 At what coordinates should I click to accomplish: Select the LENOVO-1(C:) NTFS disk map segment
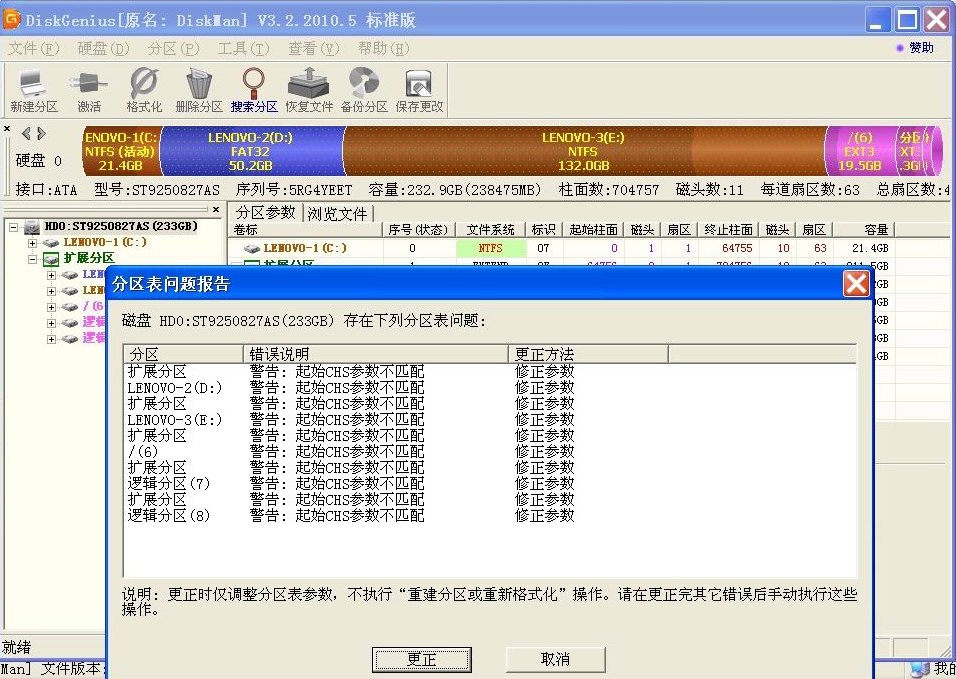[121, 151]
